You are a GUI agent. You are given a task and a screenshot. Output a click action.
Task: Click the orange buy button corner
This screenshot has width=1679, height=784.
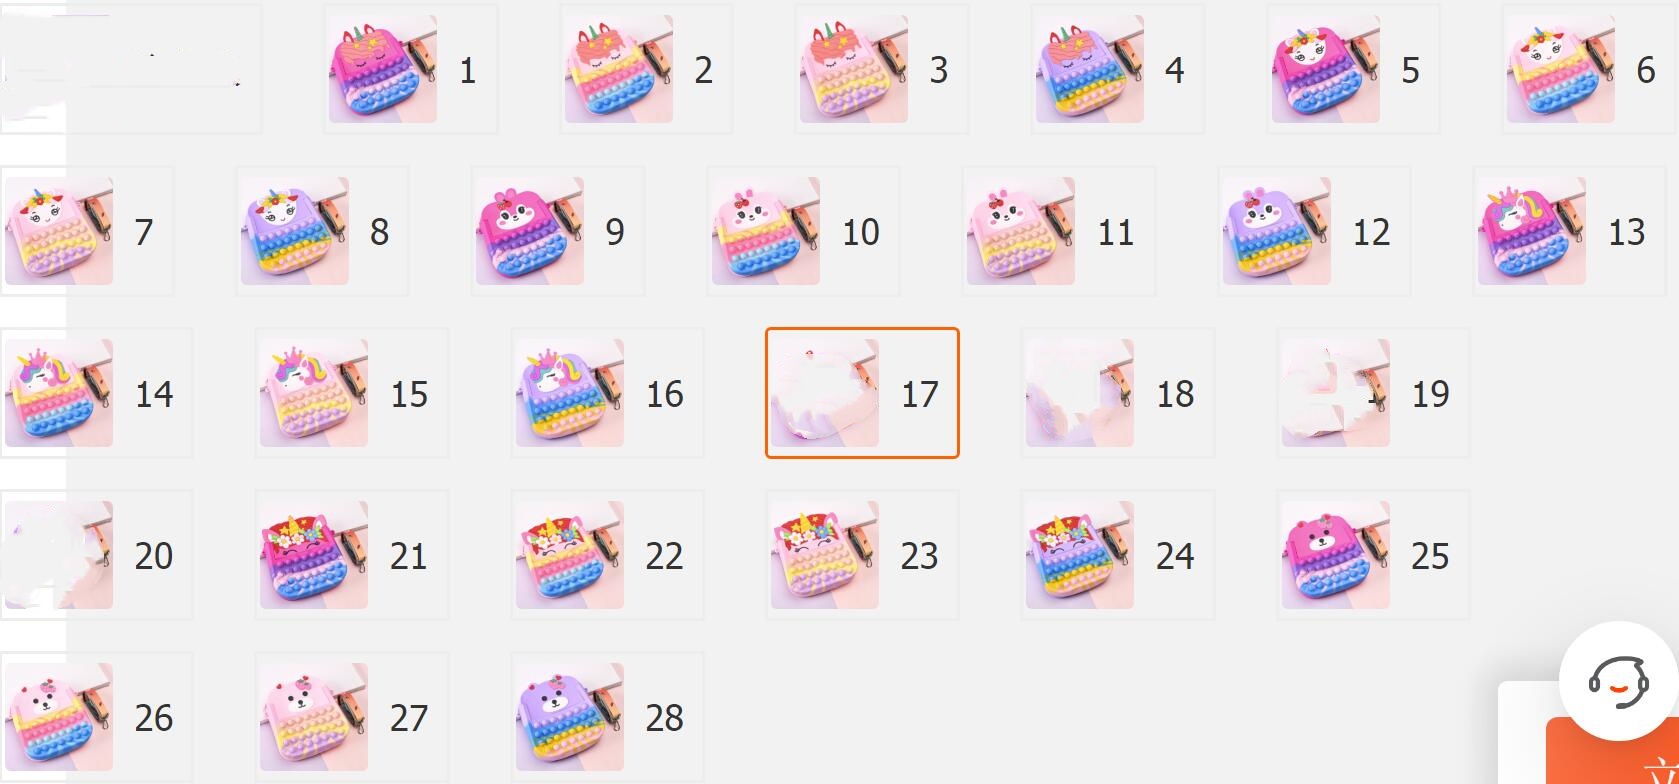point(1612,751)
